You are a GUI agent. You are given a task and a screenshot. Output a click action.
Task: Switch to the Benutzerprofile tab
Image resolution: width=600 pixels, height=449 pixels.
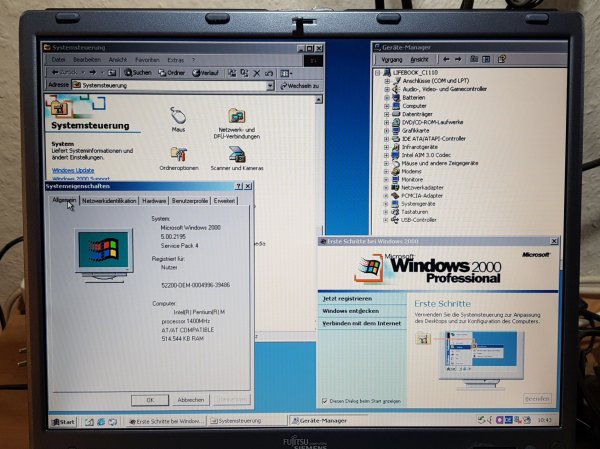tap(190, 201)
